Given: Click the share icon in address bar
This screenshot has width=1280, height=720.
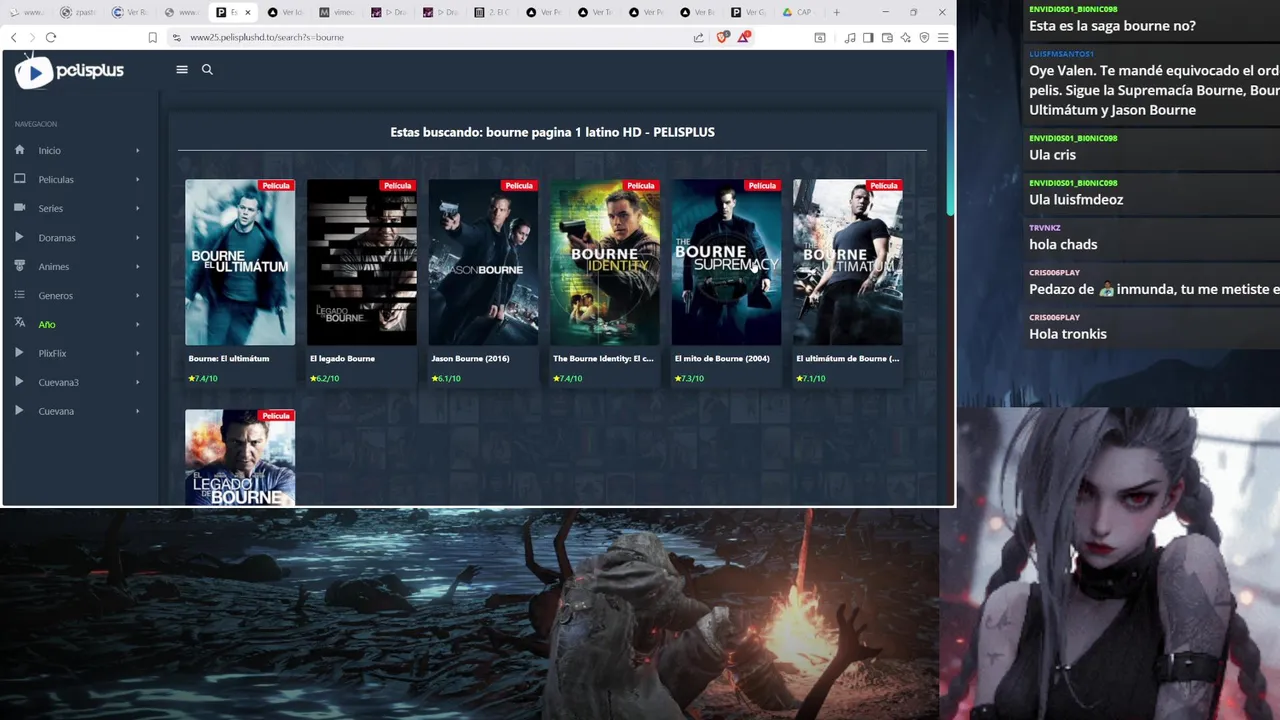Looking at the screenshot, I should point(698,37).
